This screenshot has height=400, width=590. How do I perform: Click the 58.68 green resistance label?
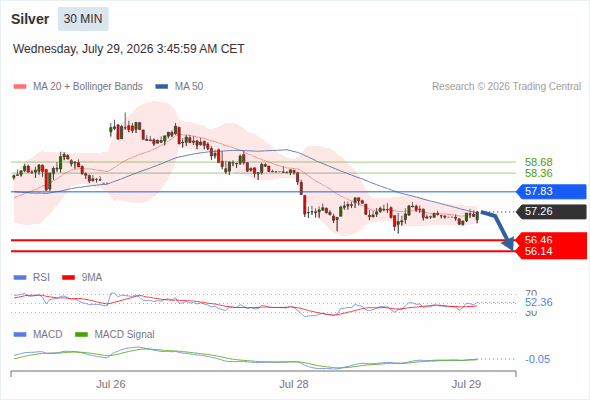tap(538, 162)
